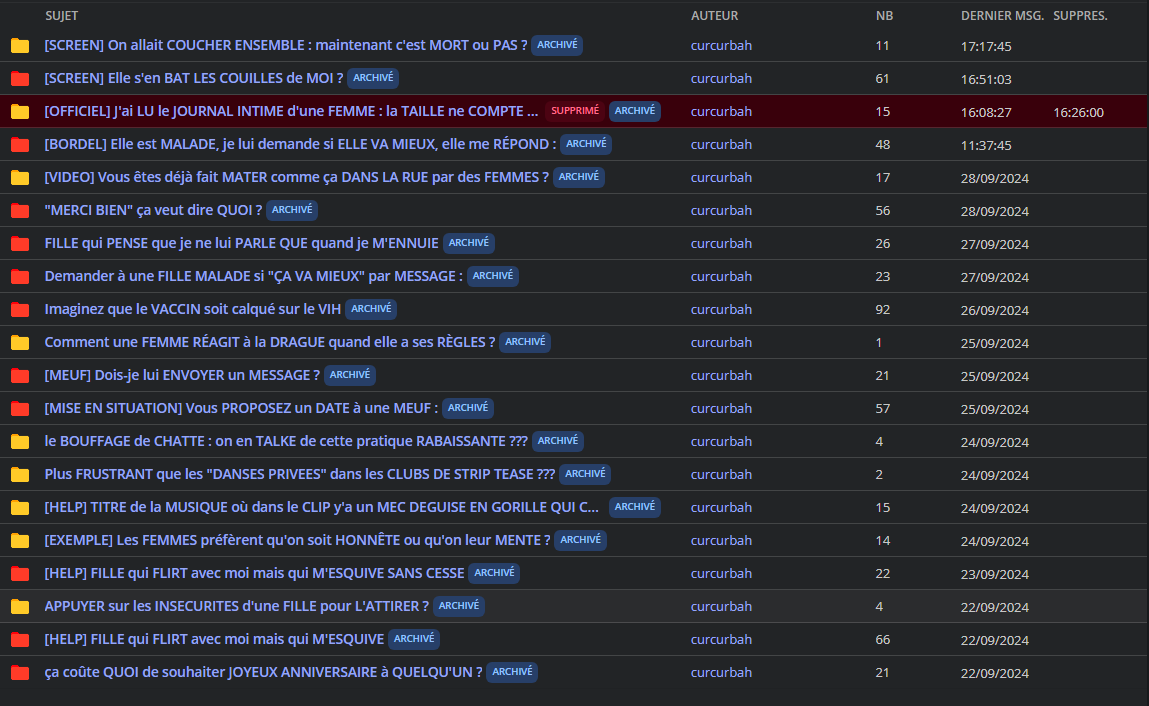Open topic 'APPUYER sur les INSECURITES d'une FILLE'
The image size is (1149, 706).
[237, 606]
